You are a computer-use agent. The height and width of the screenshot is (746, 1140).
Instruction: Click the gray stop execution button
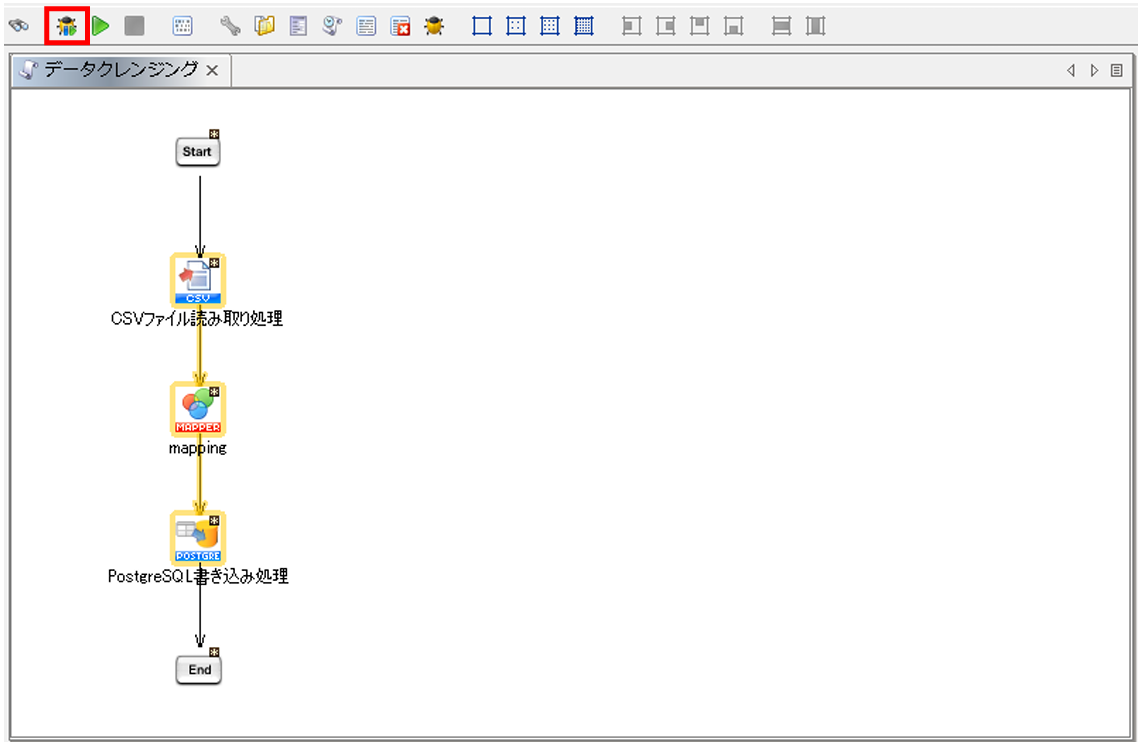[x=134, y=26]
